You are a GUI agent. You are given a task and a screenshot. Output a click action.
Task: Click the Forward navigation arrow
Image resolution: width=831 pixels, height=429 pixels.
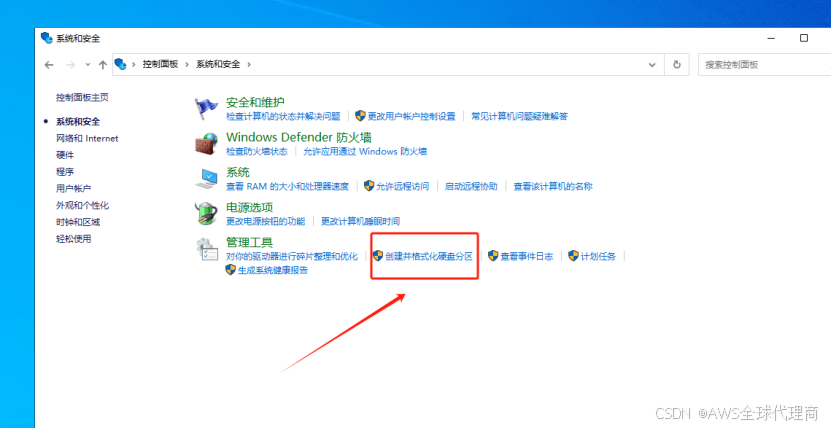pos(70,65)
